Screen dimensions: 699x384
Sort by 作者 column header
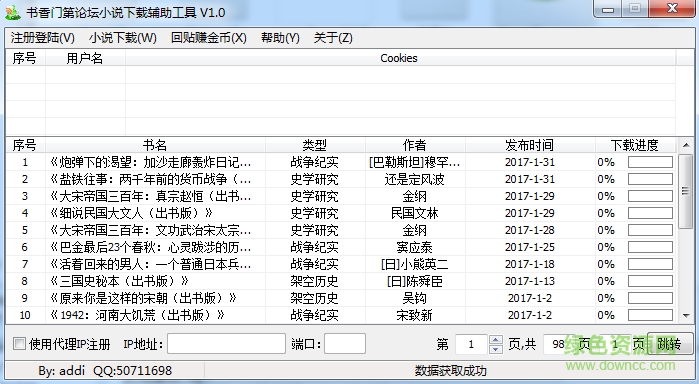pos(415,145)
